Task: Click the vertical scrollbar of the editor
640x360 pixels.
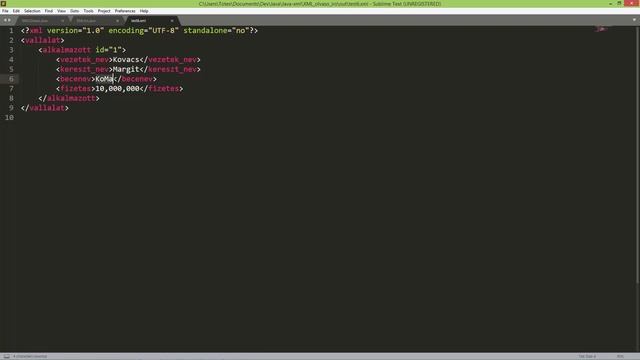Action: [x=638, y=155]
